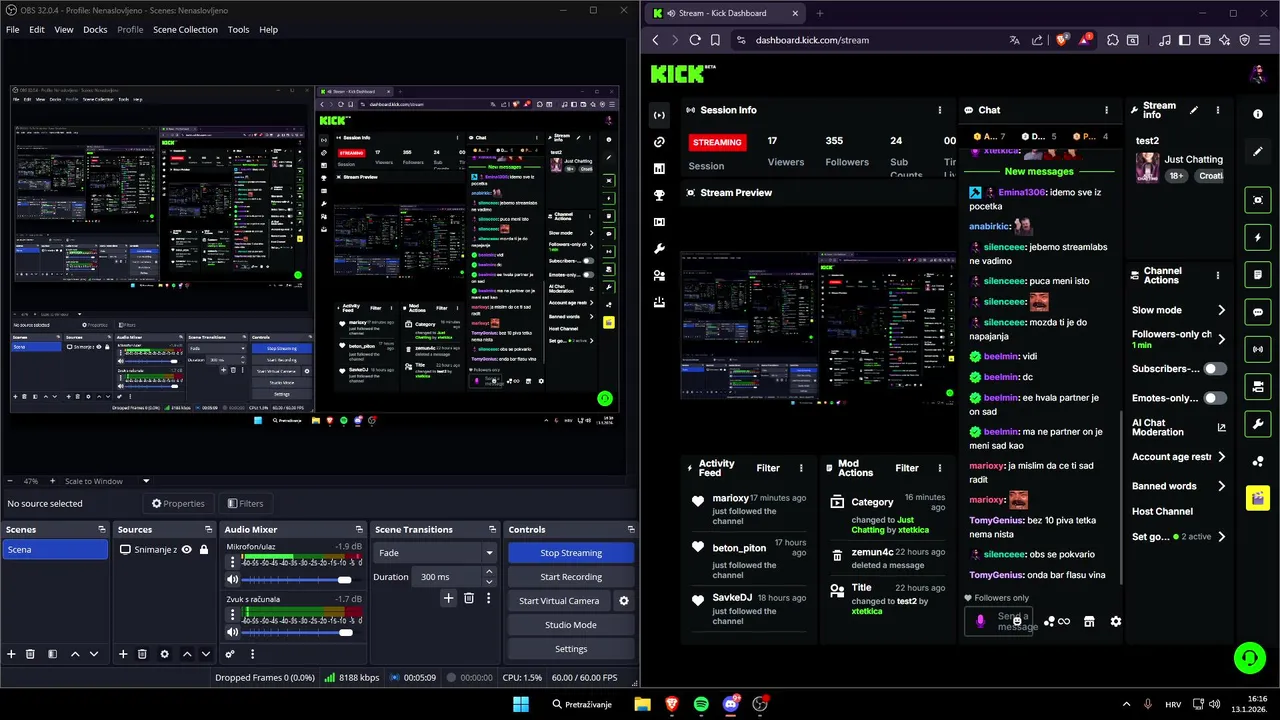Open Kick sidebar community users icon
1280x720 pixels.
(659, 275)
